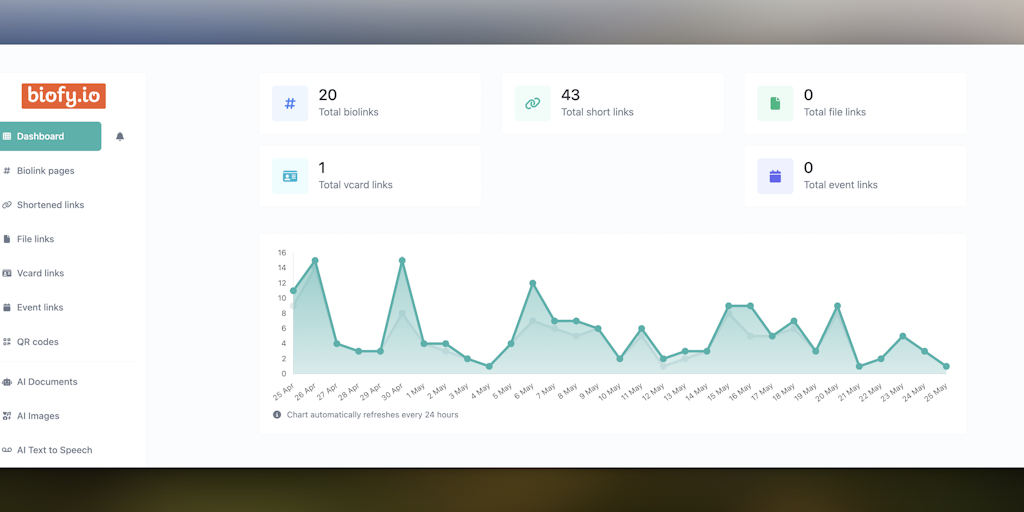Click the biofy.io logo
The width and height of the screenshot is (1024, 512).
(63, 96)
